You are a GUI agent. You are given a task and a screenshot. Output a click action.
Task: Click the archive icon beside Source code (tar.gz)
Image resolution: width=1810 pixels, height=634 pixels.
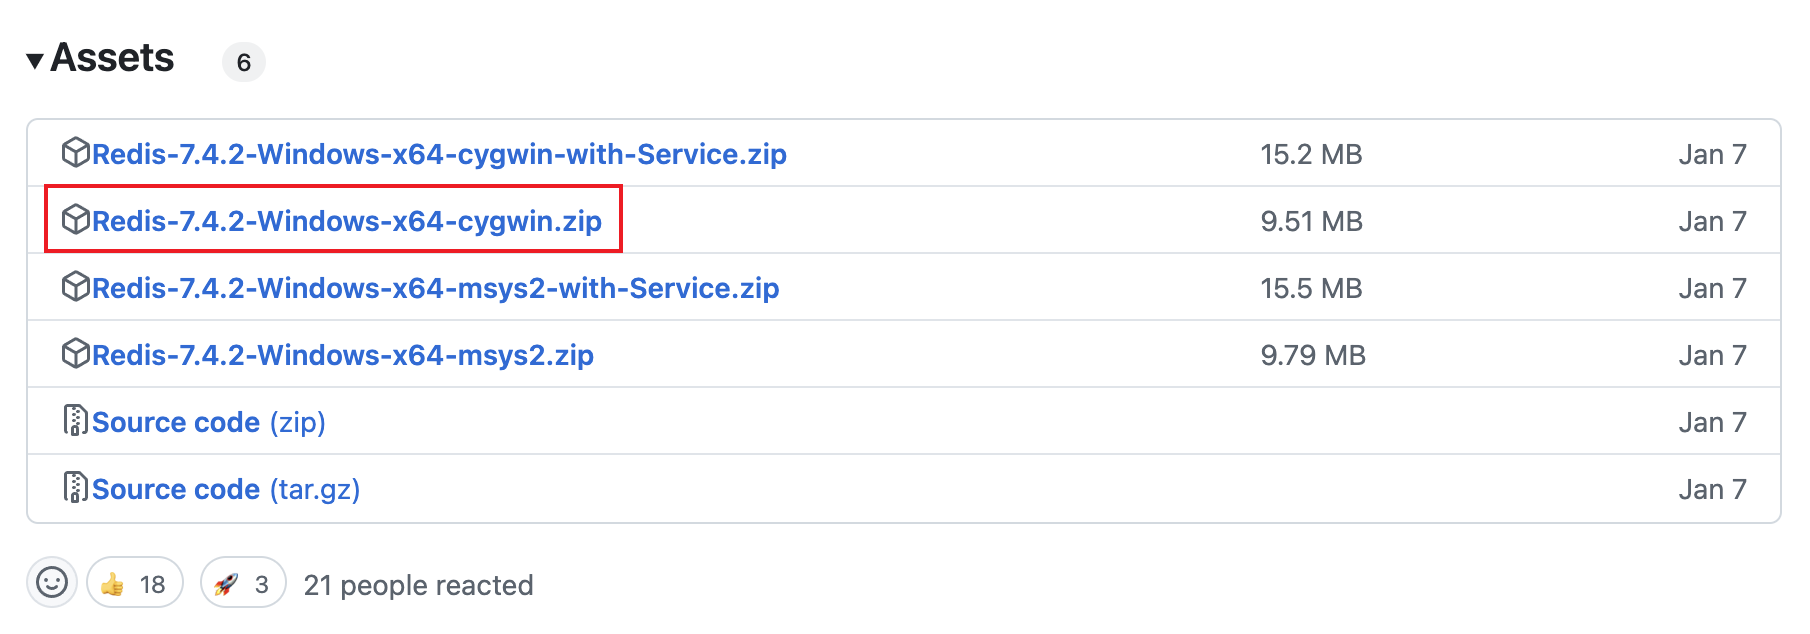coord(74,489)
